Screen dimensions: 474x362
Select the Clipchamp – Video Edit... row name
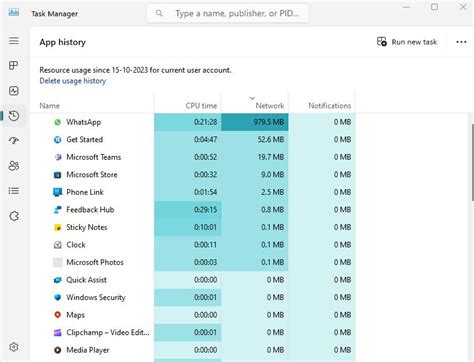point(108,333)
